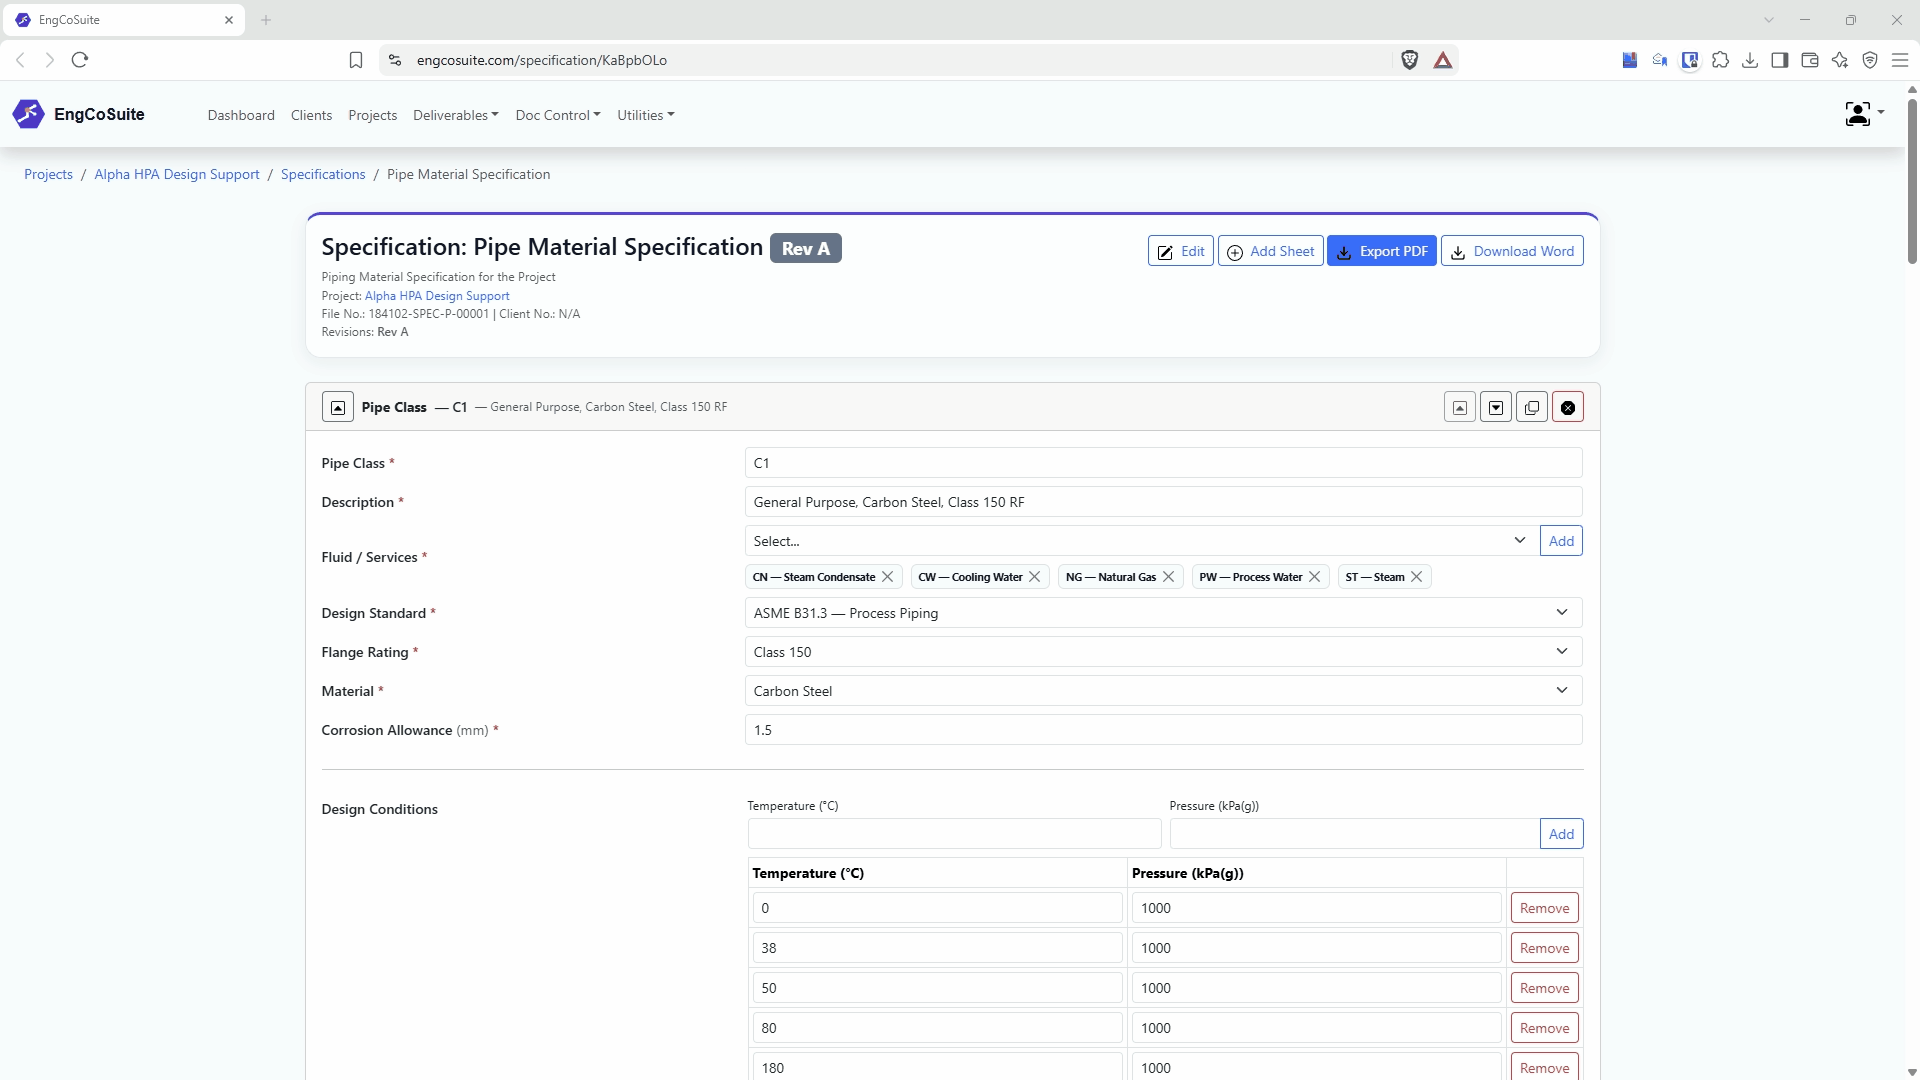Add the selected fluid service
The height and width of the screenshot is (1080, 1920).
[x=1561, y=541]
